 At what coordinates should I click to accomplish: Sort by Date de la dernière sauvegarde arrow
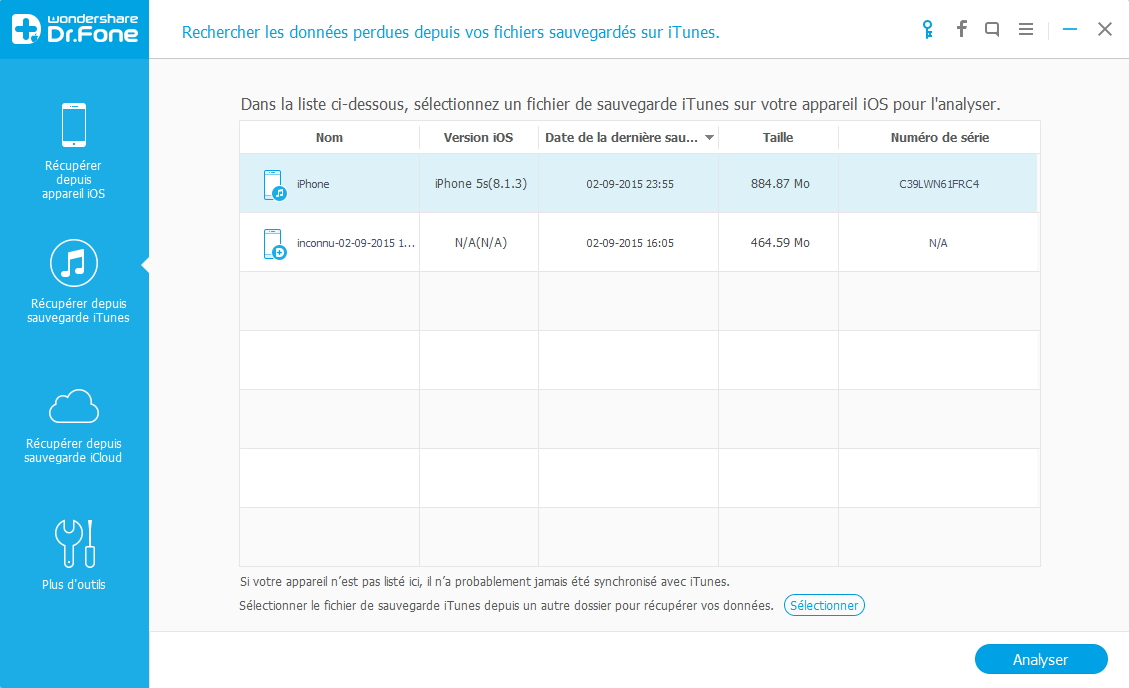point(710,138)
